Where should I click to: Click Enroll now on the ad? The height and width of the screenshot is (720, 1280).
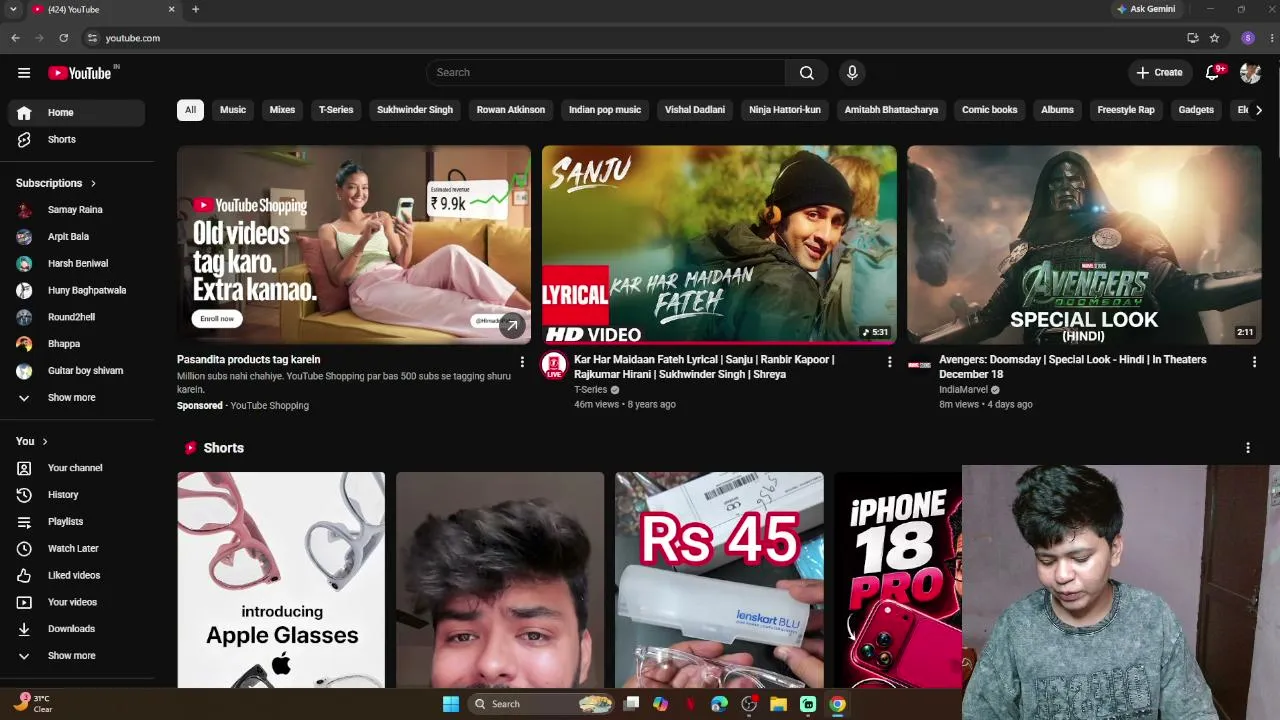click(x=217, y=319)
